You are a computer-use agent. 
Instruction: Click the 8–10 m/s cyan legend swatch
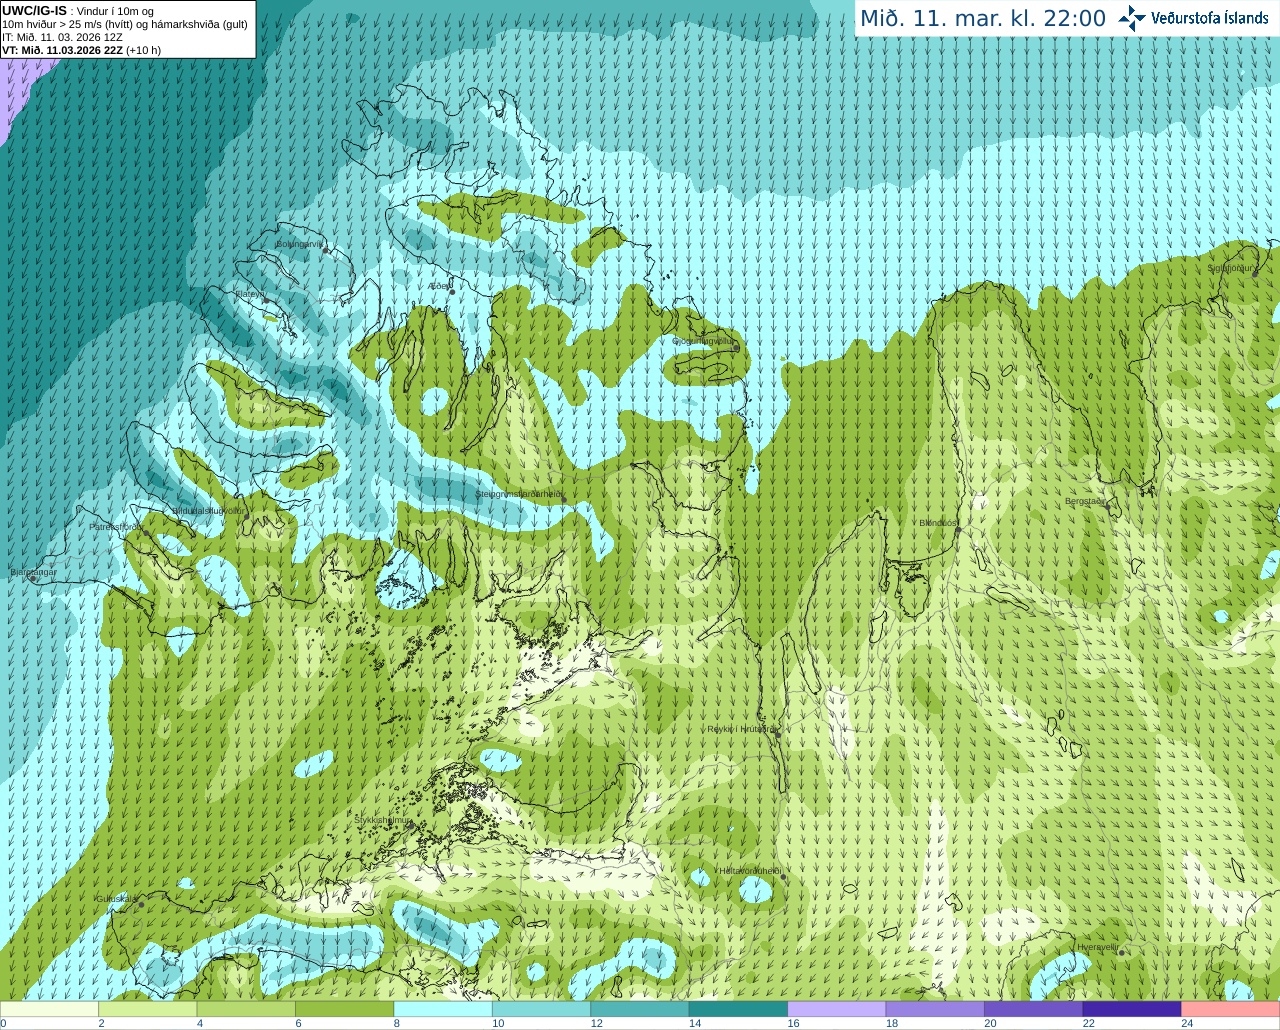[x=443, y=1009]
